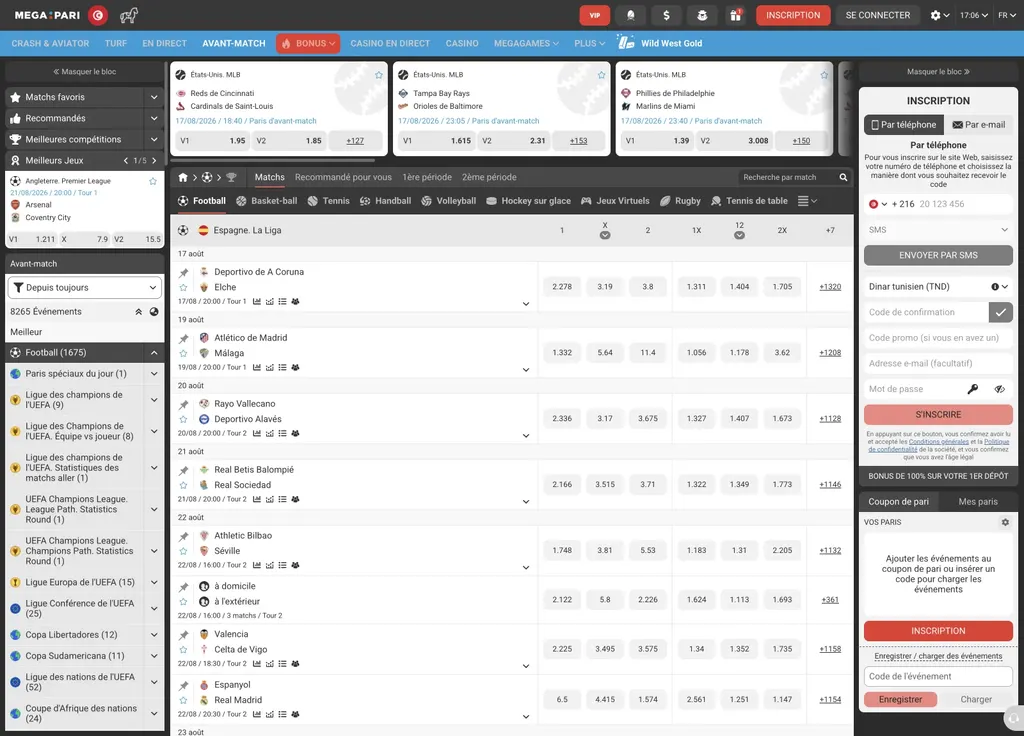Open the CASINO EN DIRECT menu

[390, 43]
